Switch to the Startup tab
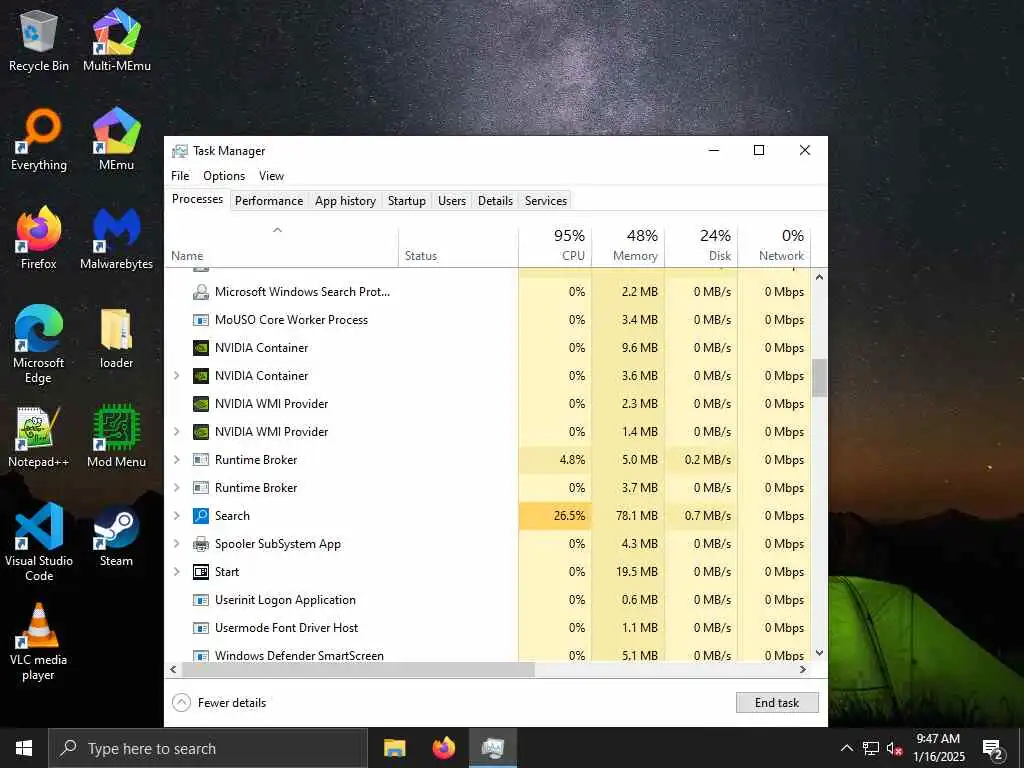Image resolution: width=1024 pixels, height=768 pixels. pos(407,200)
